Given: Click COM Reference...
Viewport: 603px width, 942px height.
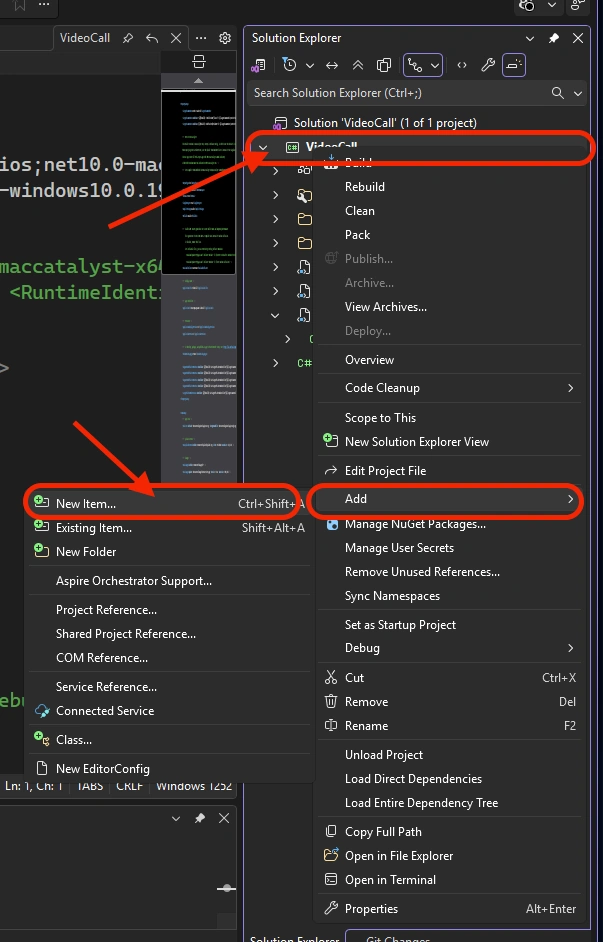Looking at the screenshot, I should [102, 658].
